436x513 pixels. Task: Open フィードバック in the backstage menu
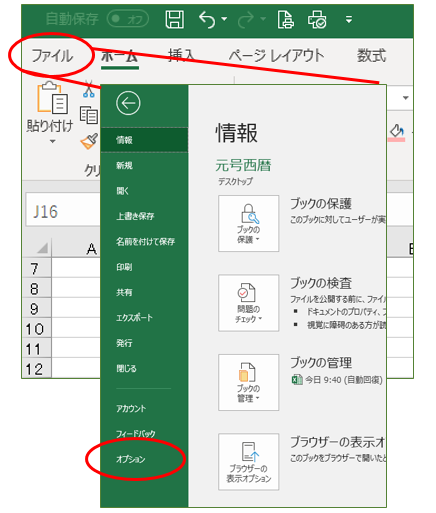coord(144,433)
